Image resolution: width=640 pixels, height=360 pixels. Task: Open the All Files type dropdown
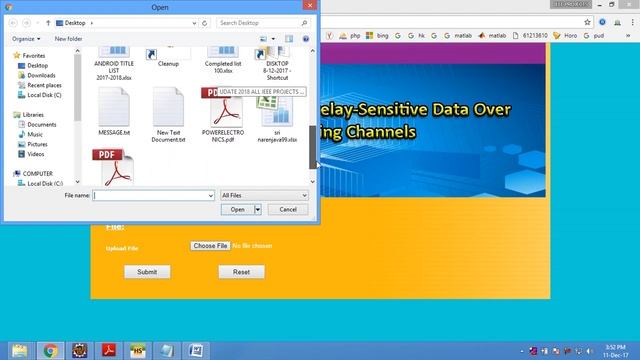click(304, 196)
